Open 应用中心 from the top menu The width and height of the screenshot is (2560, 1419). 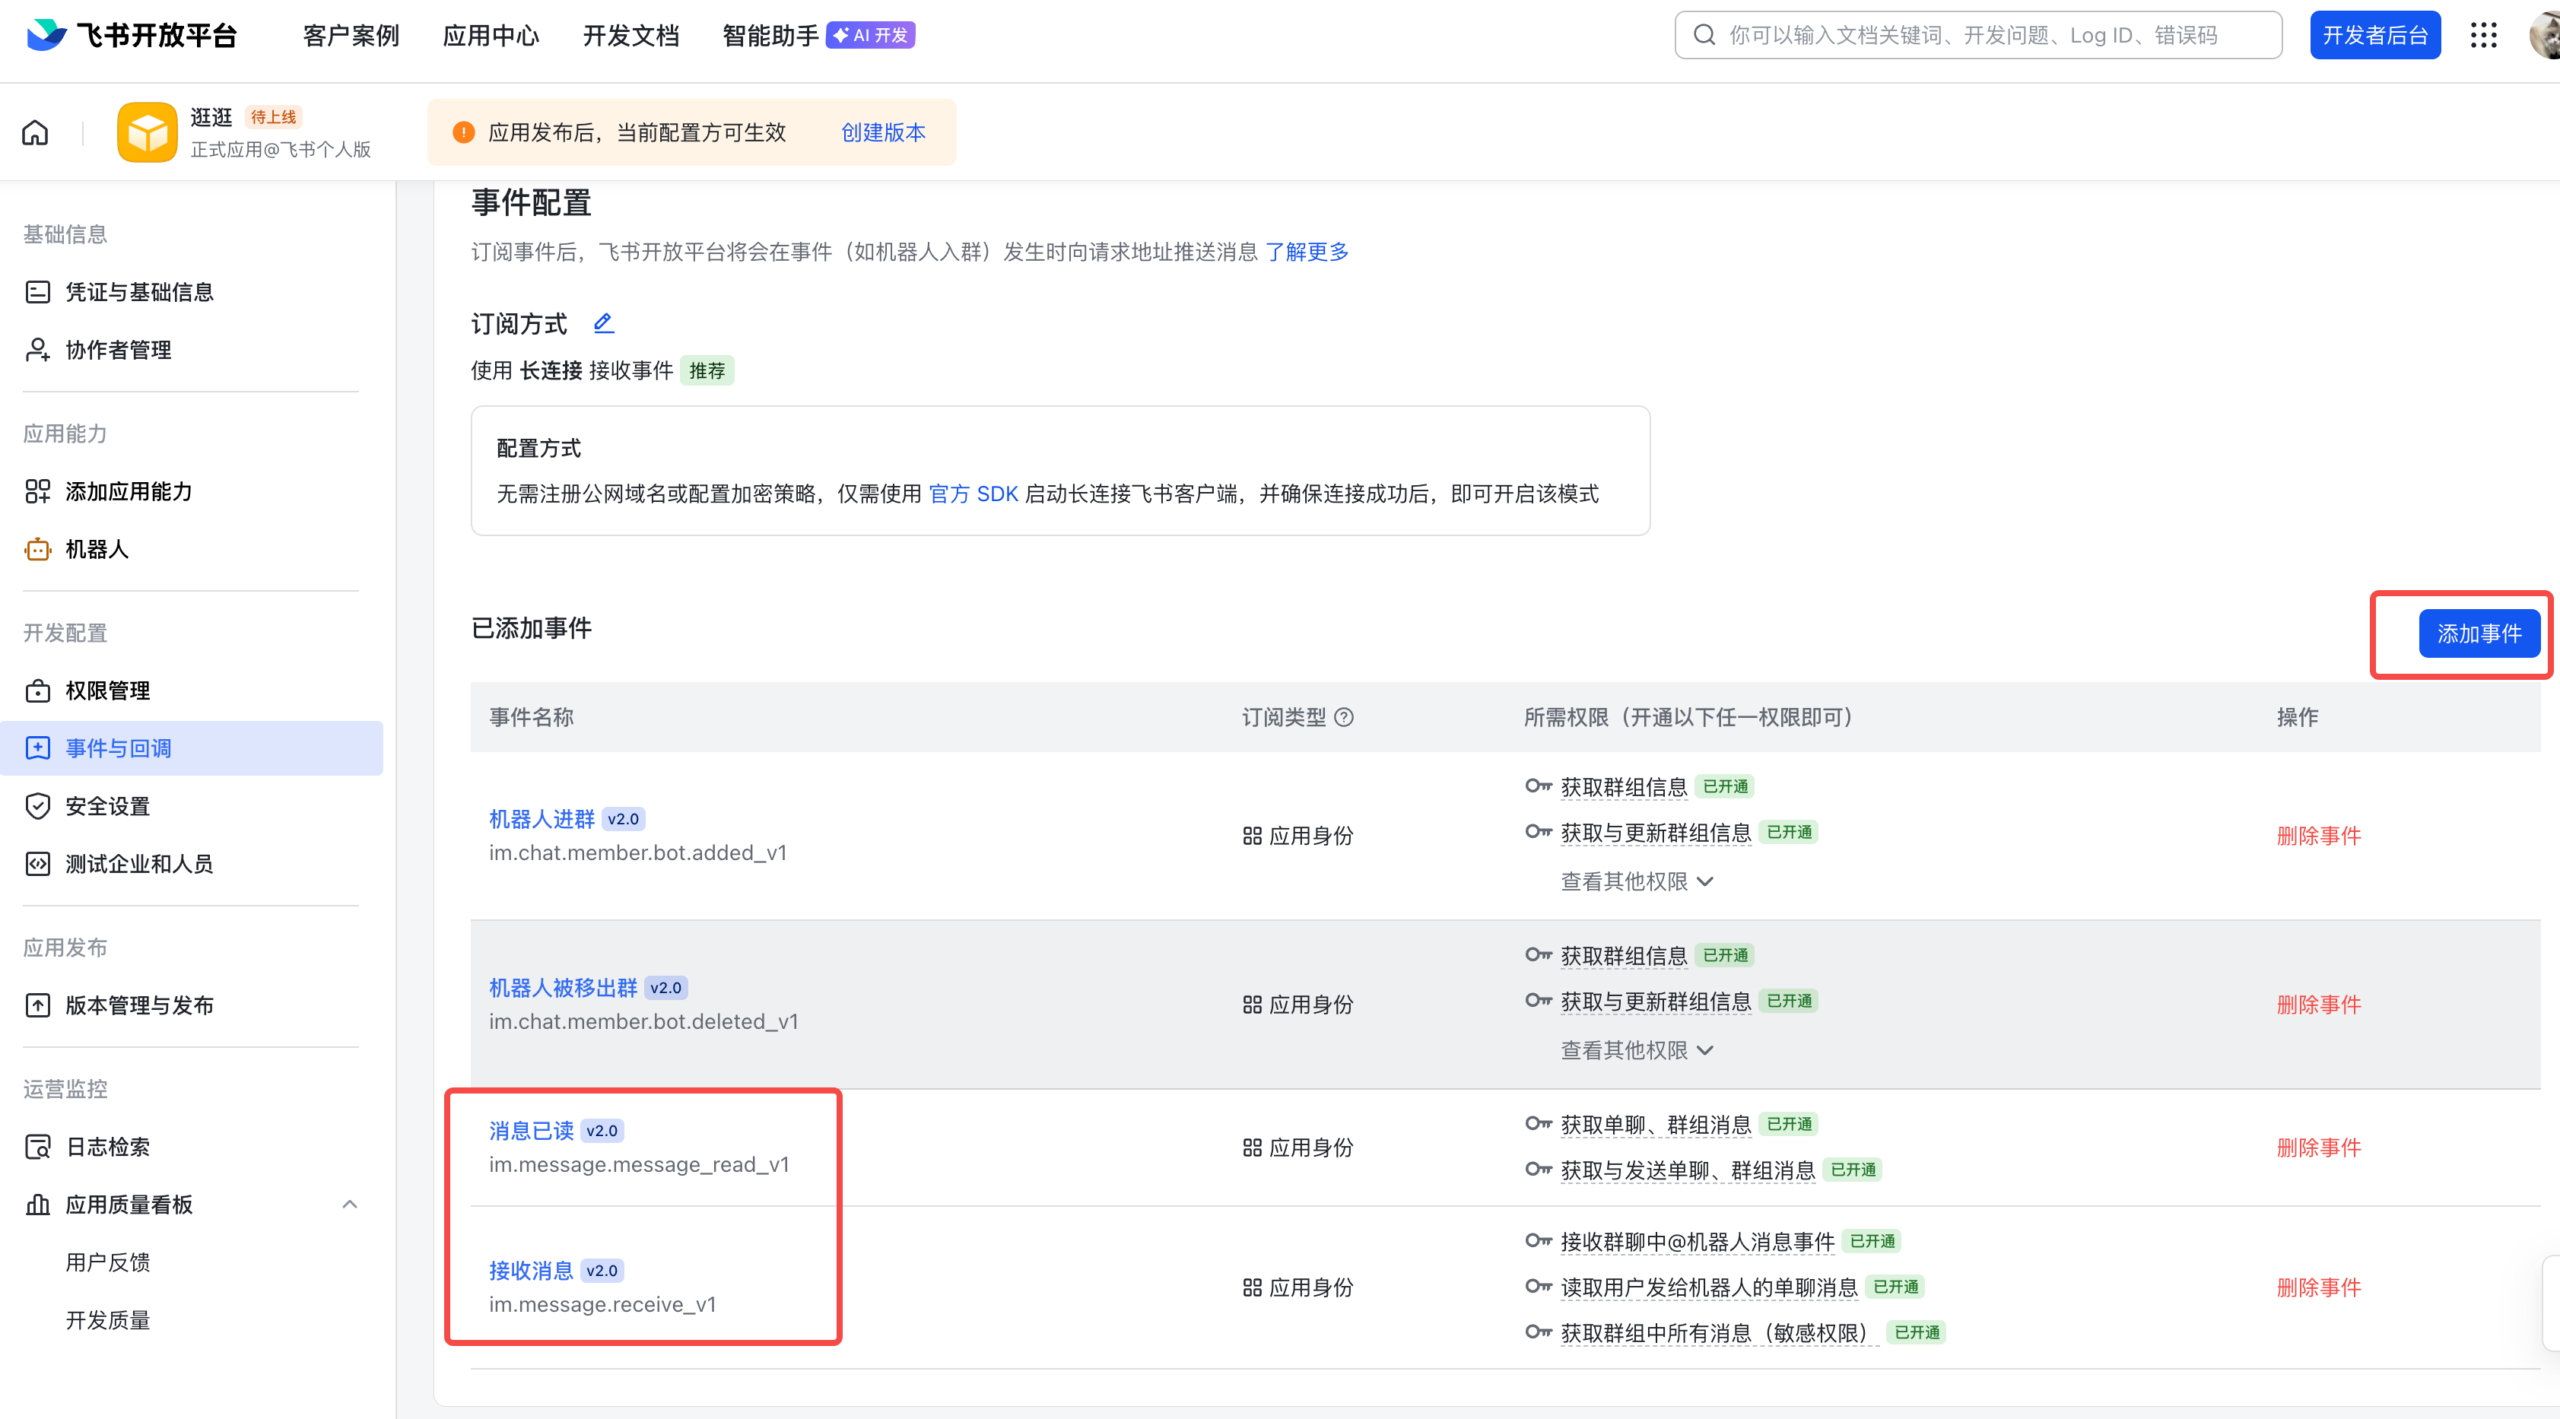click(491, 35)
